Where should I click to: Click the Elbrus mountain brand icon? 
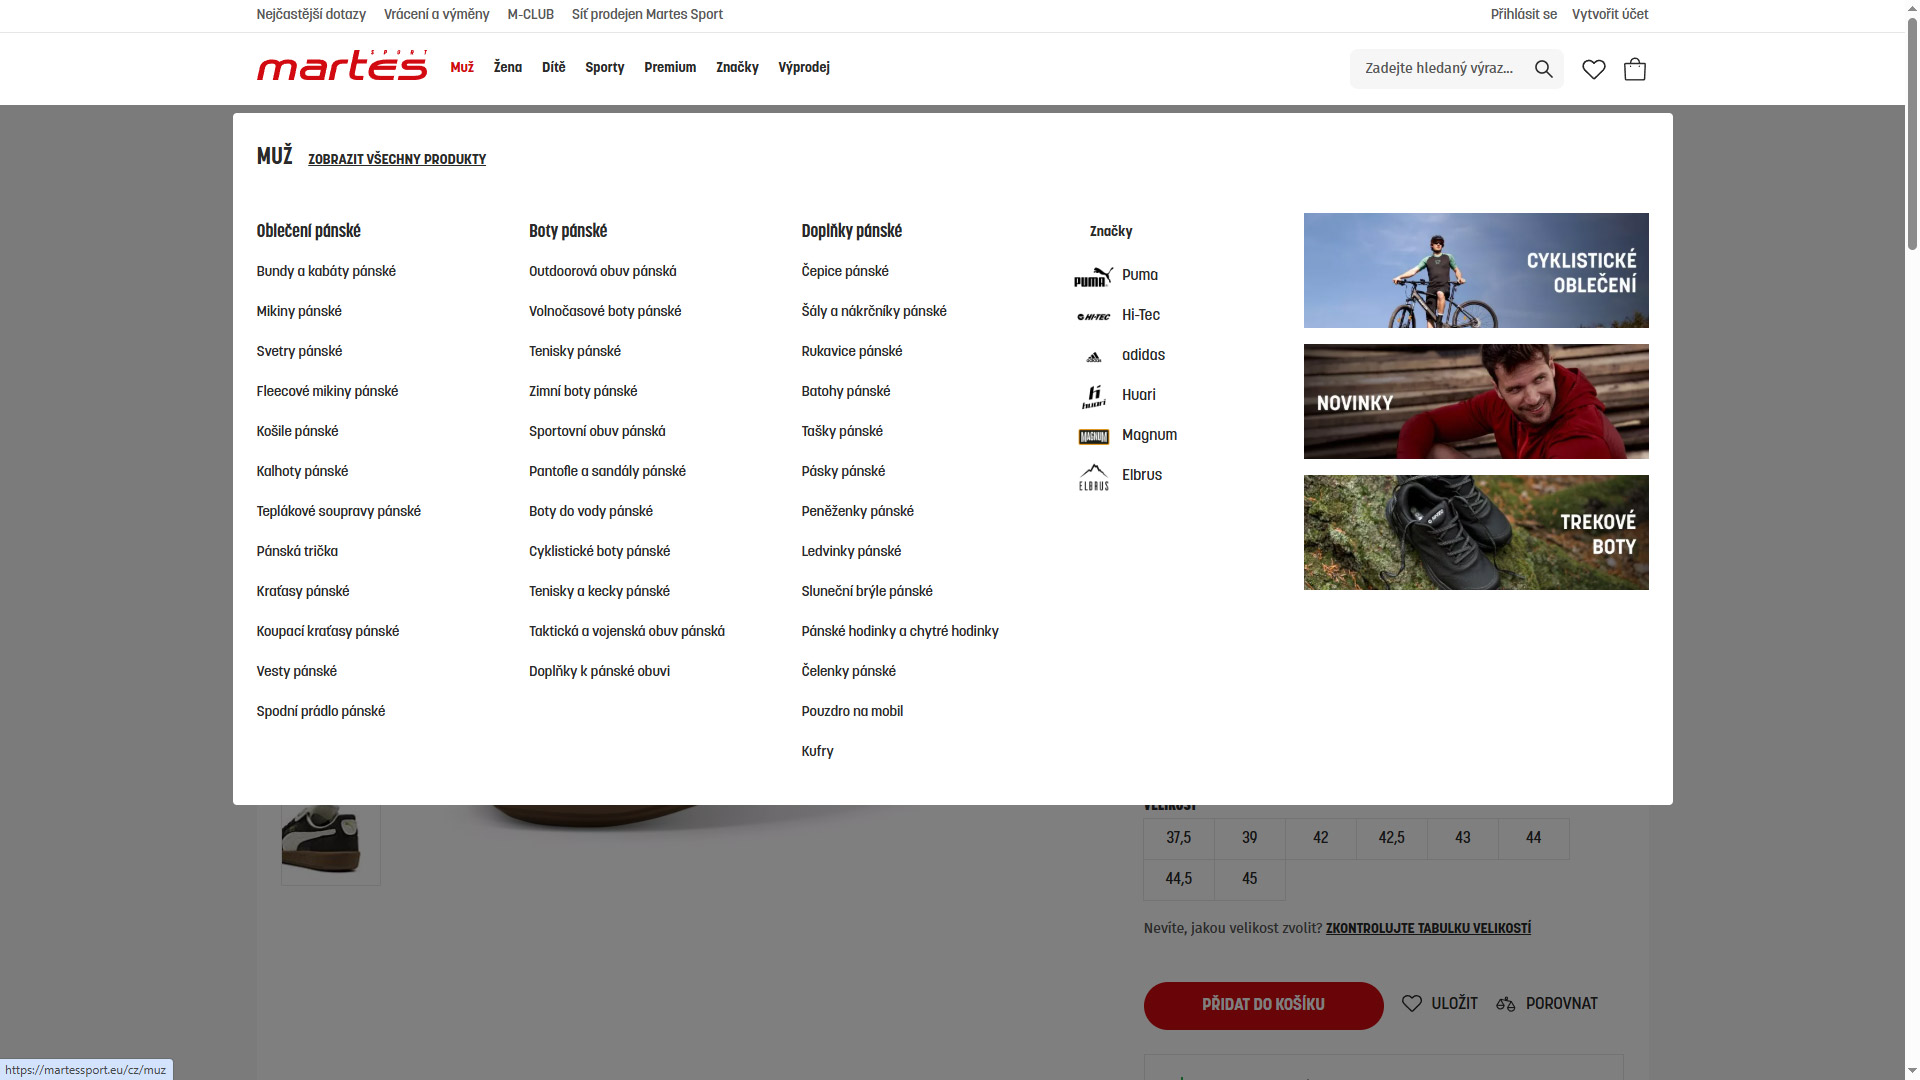pos(1094,477)
